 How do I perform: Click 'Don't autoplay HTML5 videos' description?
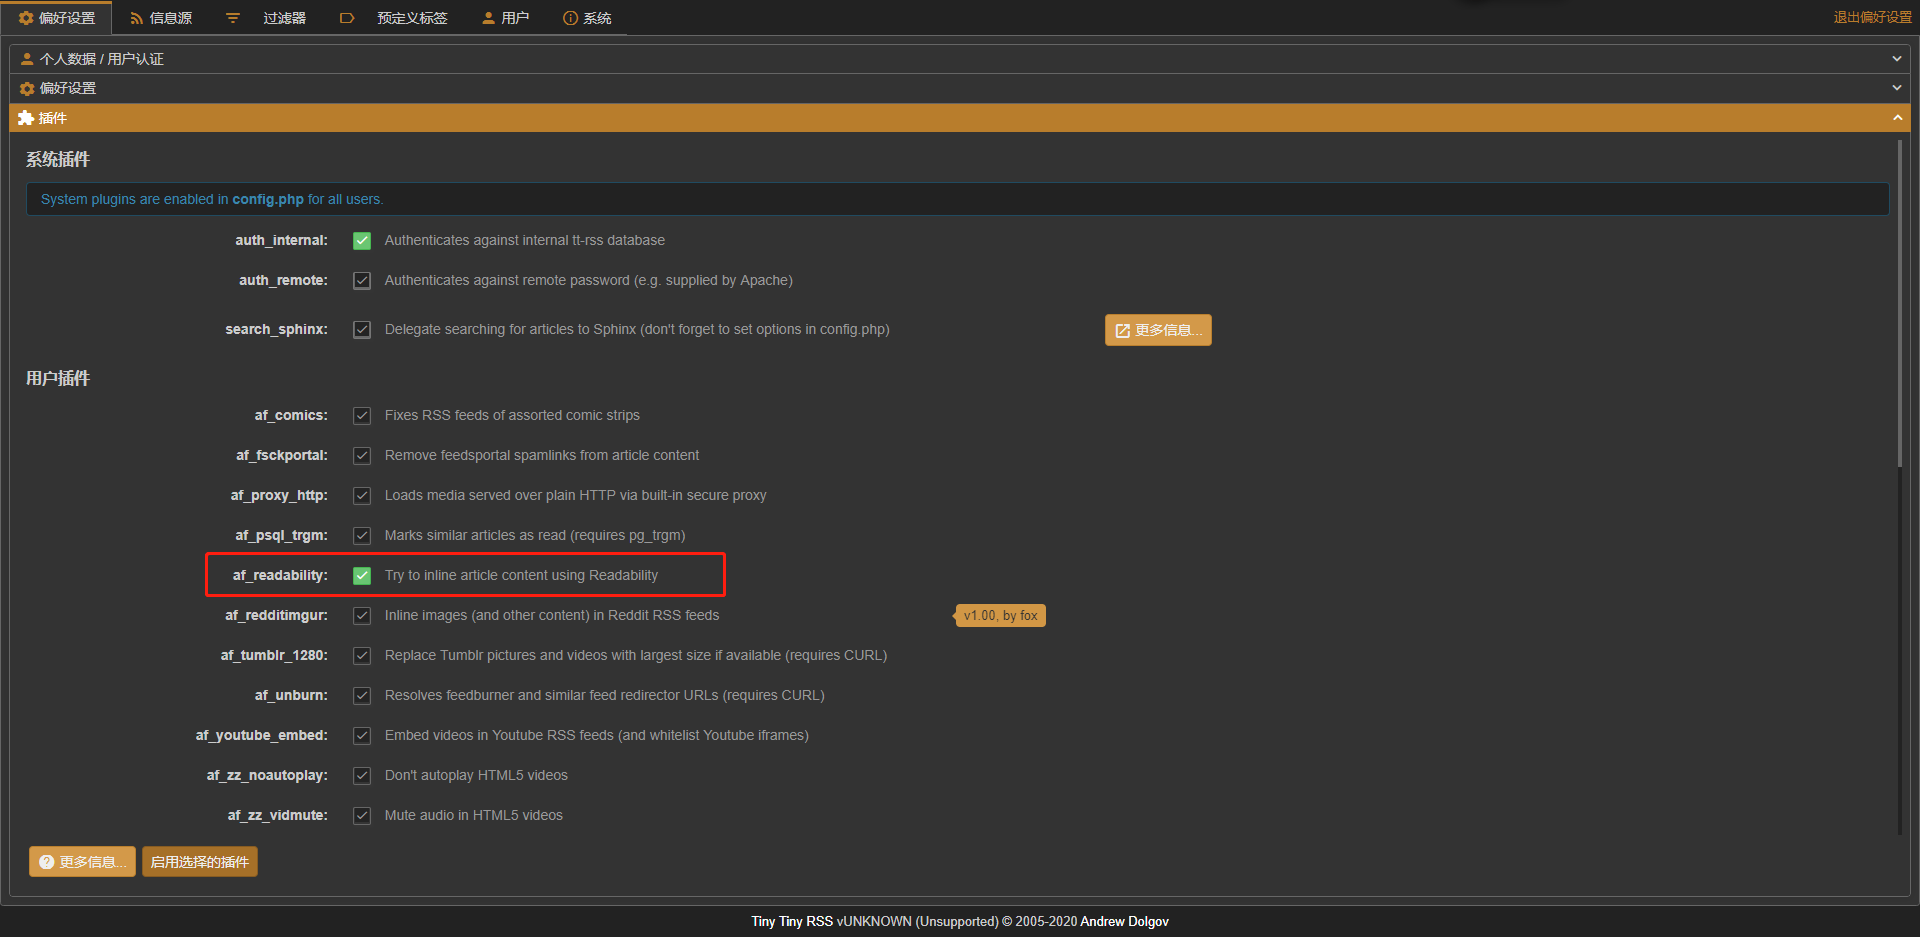click(476, 775)
